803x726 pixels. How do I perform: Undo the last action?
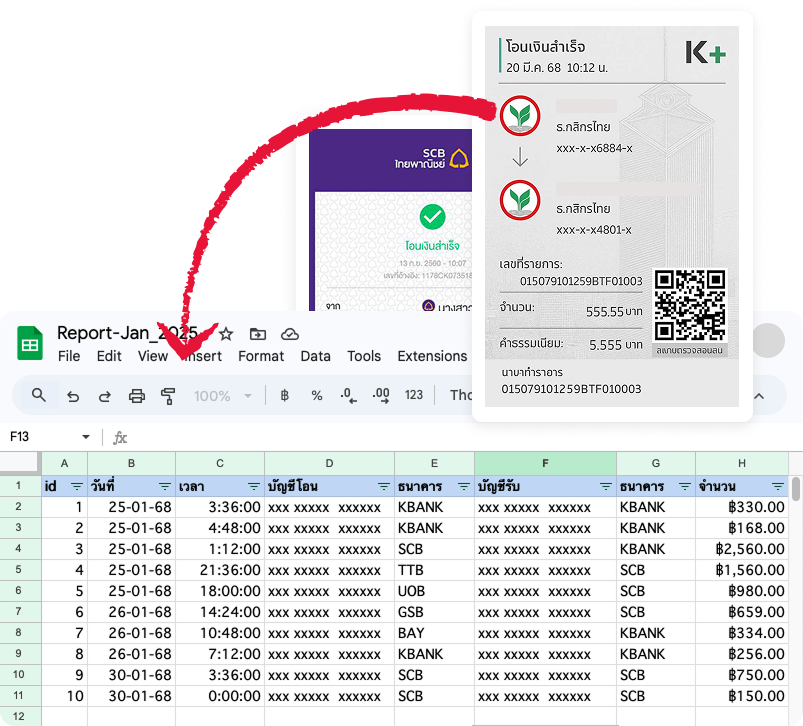click(x=73, y=396)
